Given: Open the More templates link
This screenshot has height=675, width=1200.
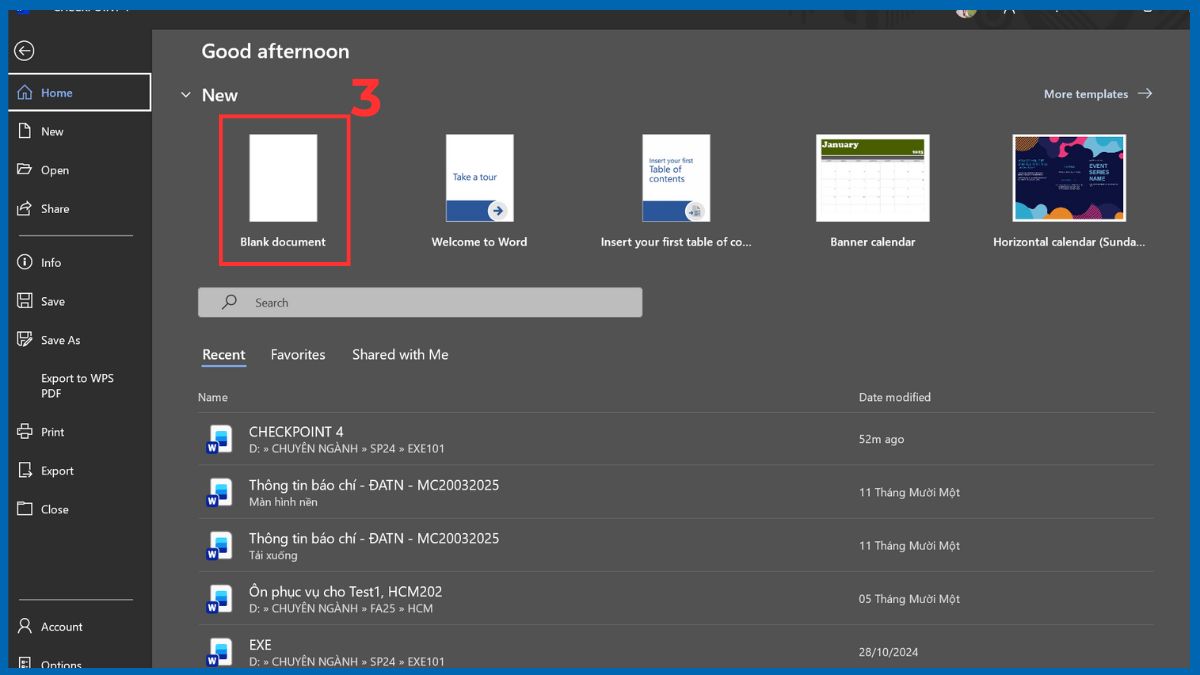Looking at the screenshot, I should pos(1097,94).
